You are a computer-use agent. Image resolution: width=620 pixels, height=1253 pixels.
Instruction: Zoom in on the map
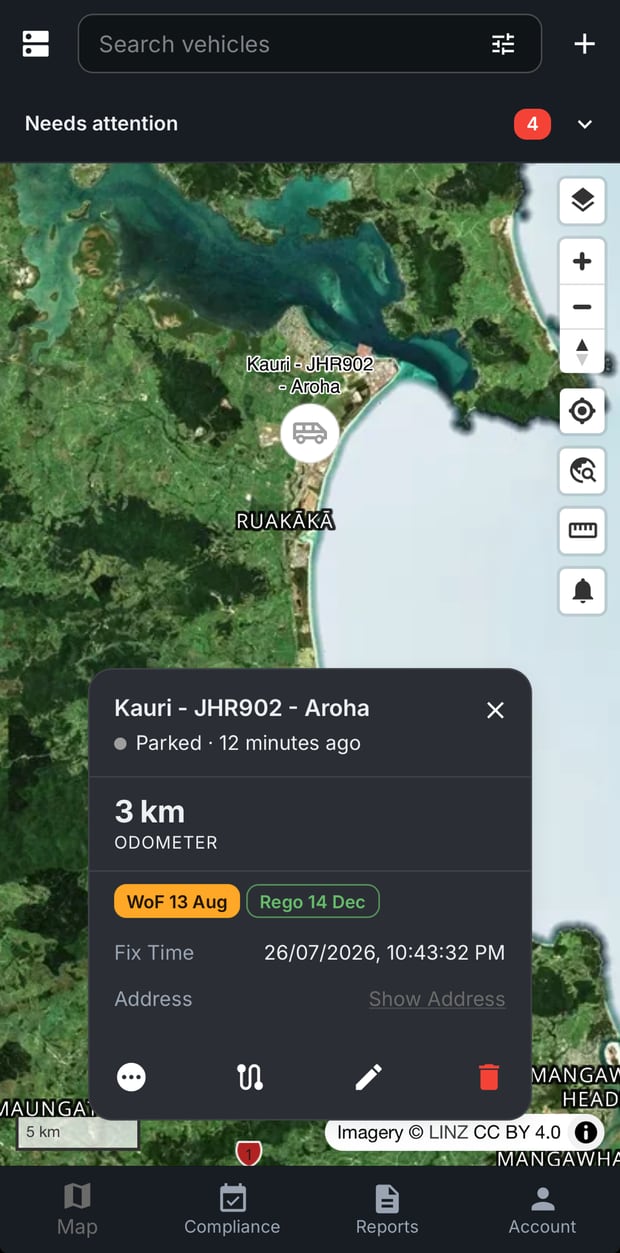pyautogui.click(x=582, y=262)
